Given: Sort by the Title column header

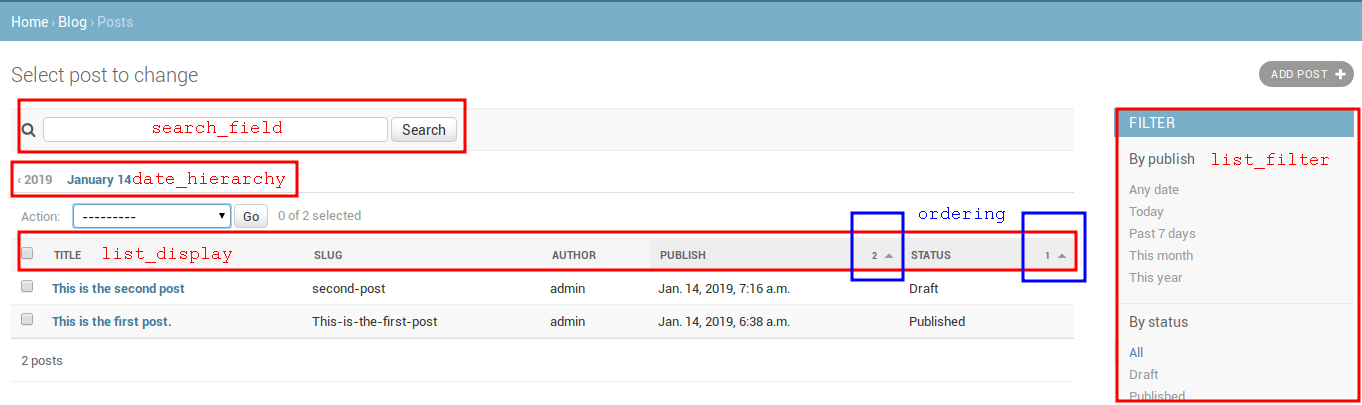Looking at the screenshot, I should pos(68,256).
